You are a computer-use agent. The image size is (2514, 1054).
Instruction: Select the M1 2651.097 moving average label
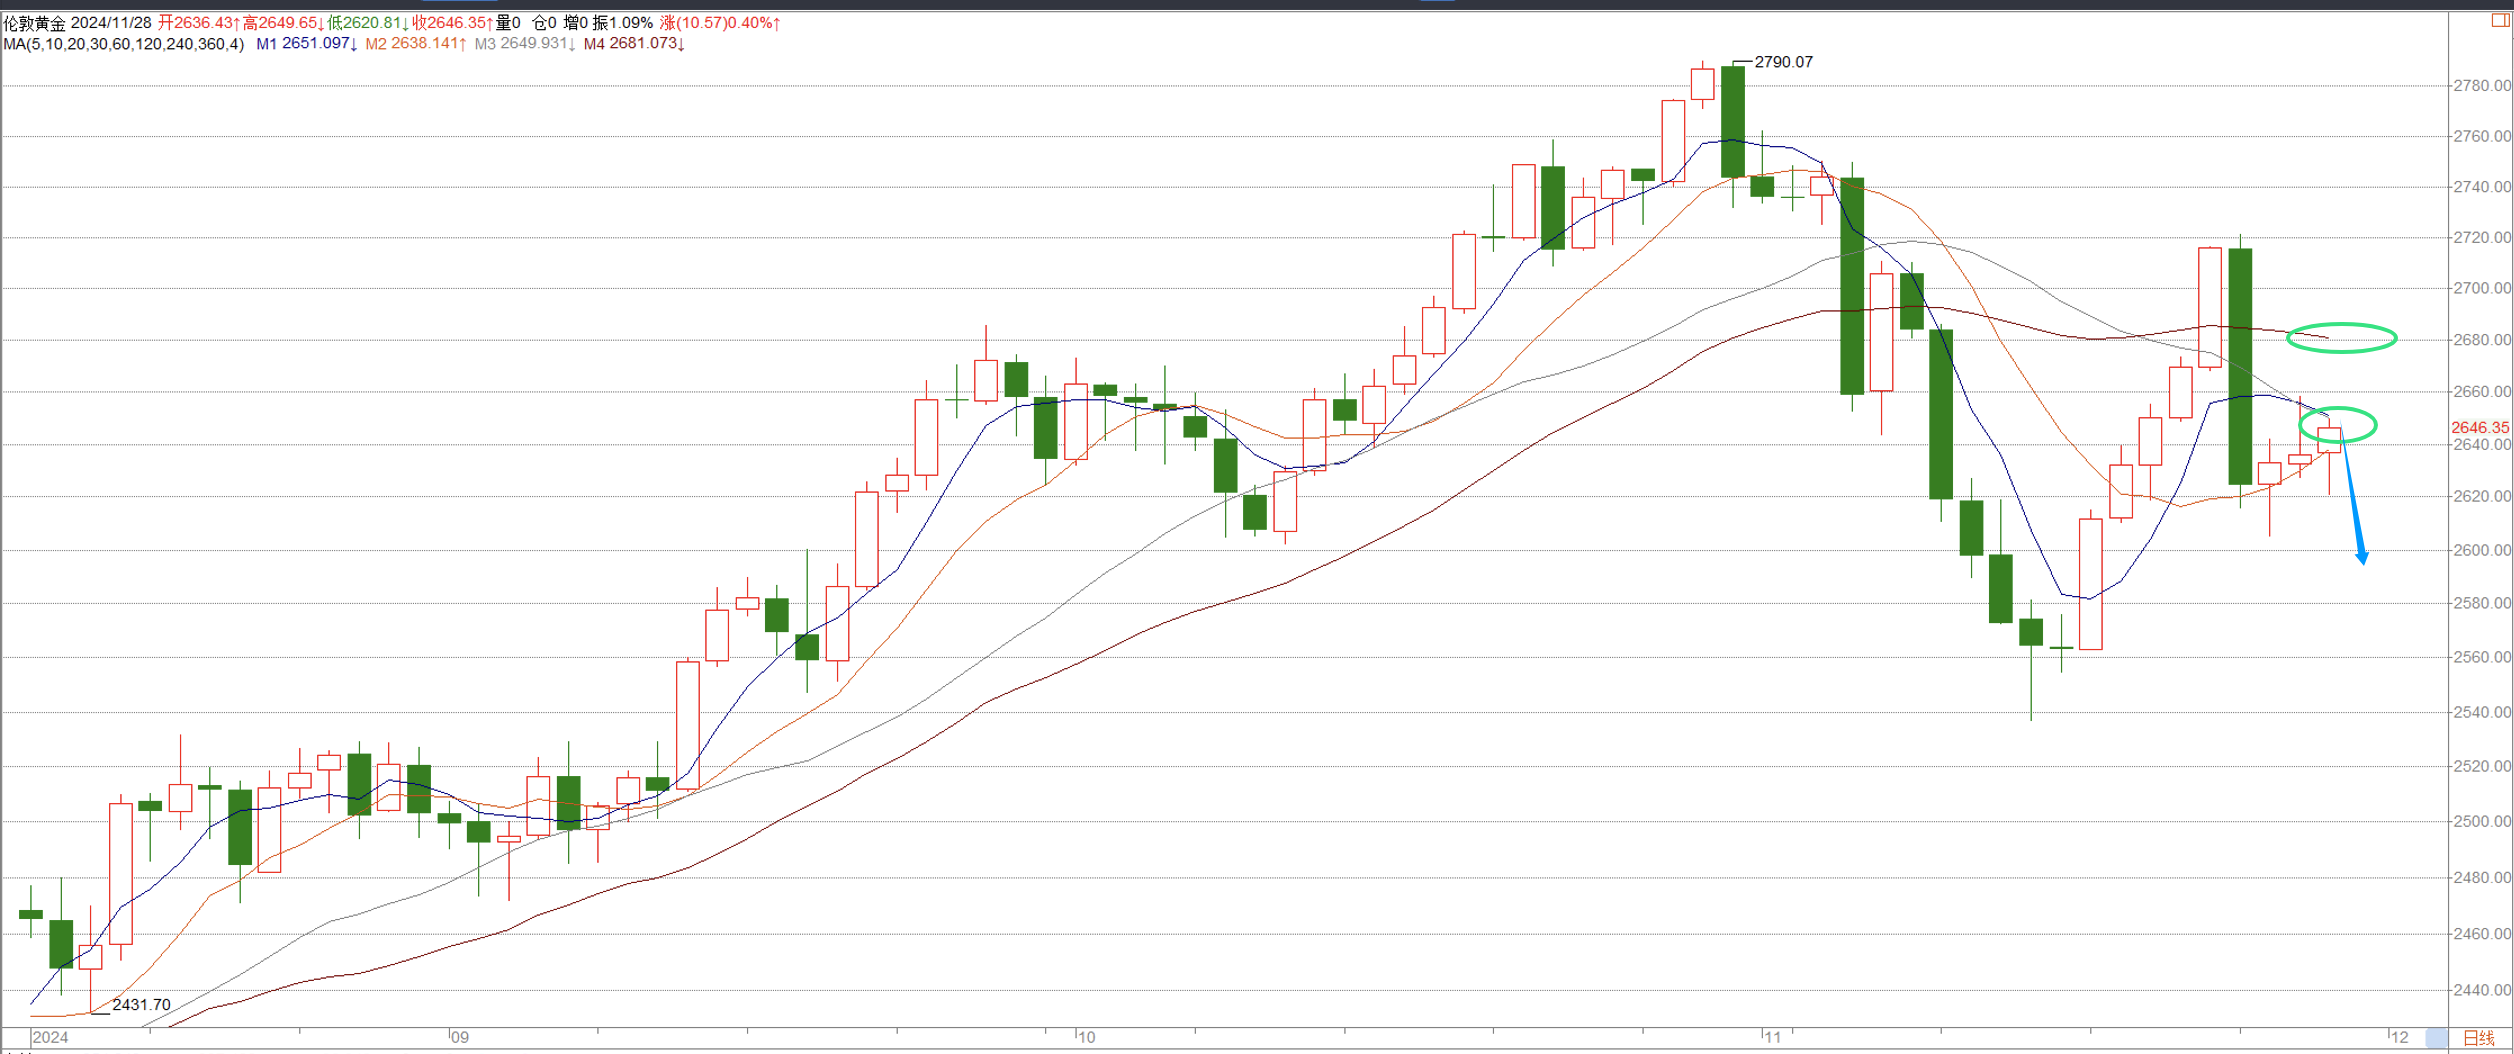pos(306,44)
